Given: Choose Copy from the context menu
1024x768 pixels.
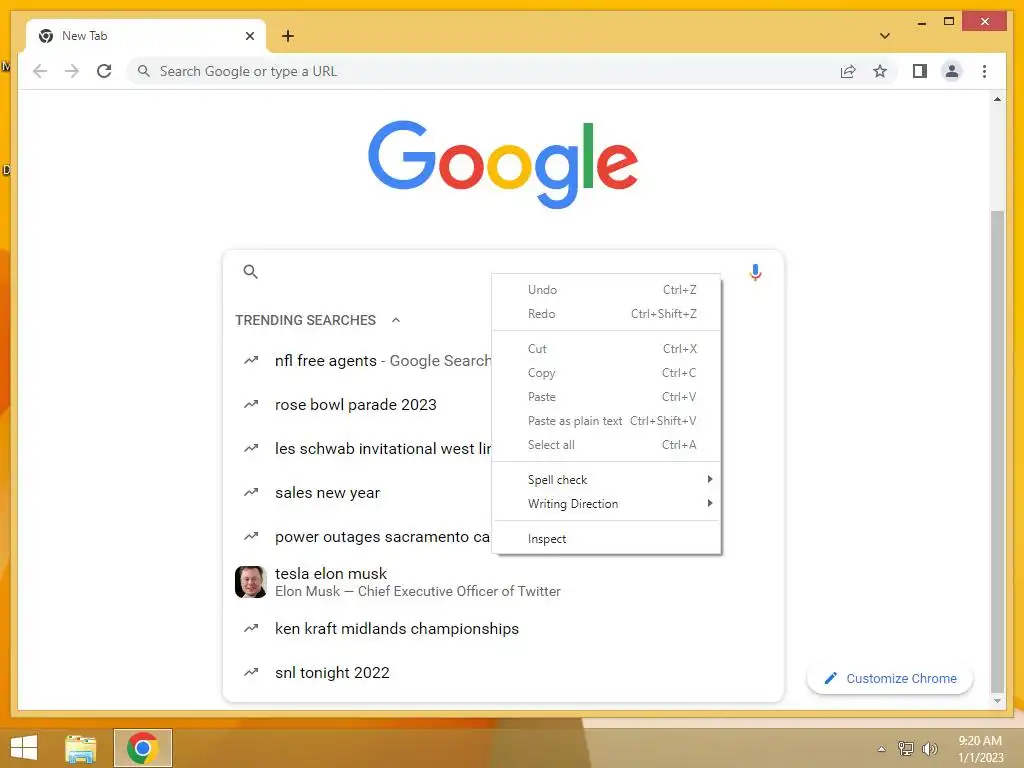Looking at the screenshot, I should (606, 373).
